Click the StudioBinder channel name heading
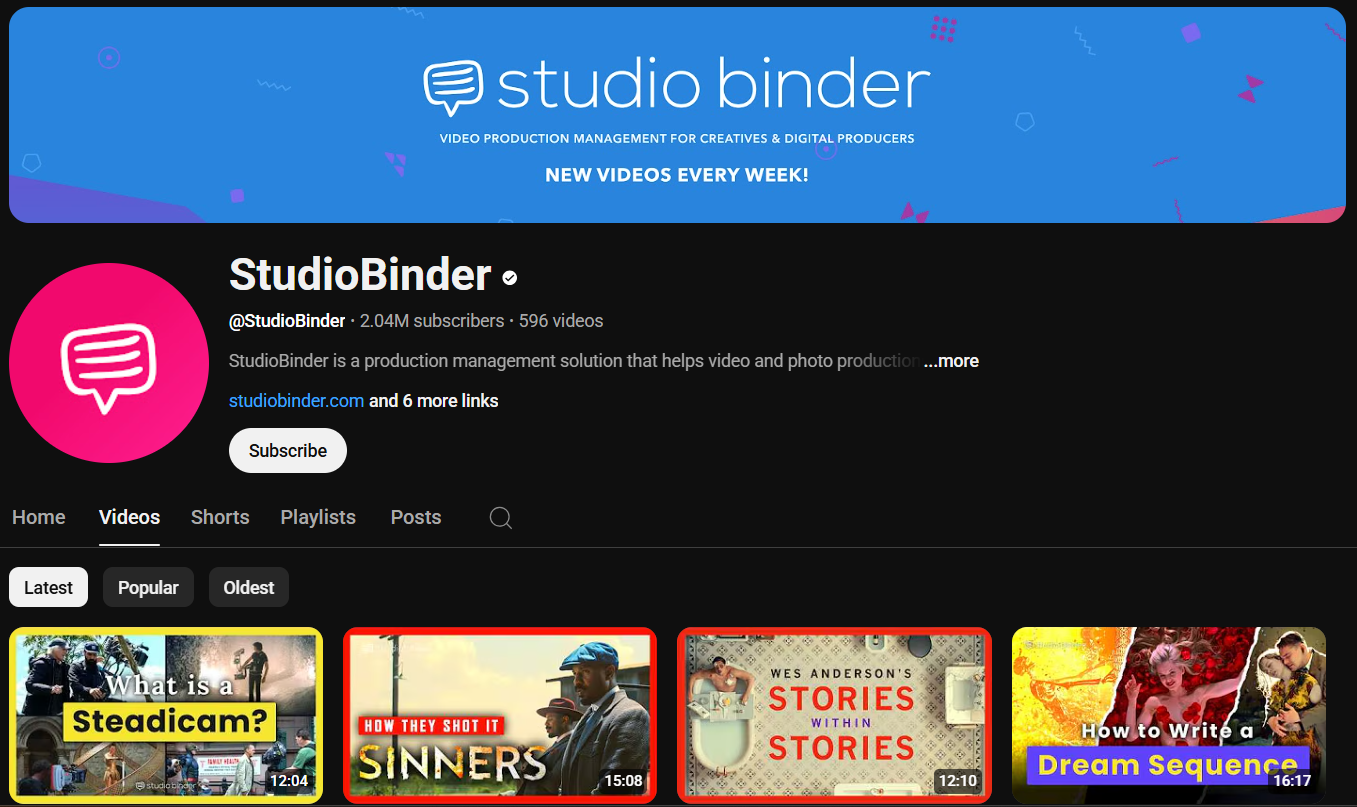Image resolution: width=1357 pixels, height=807 pixels. (x=360, y=275)
